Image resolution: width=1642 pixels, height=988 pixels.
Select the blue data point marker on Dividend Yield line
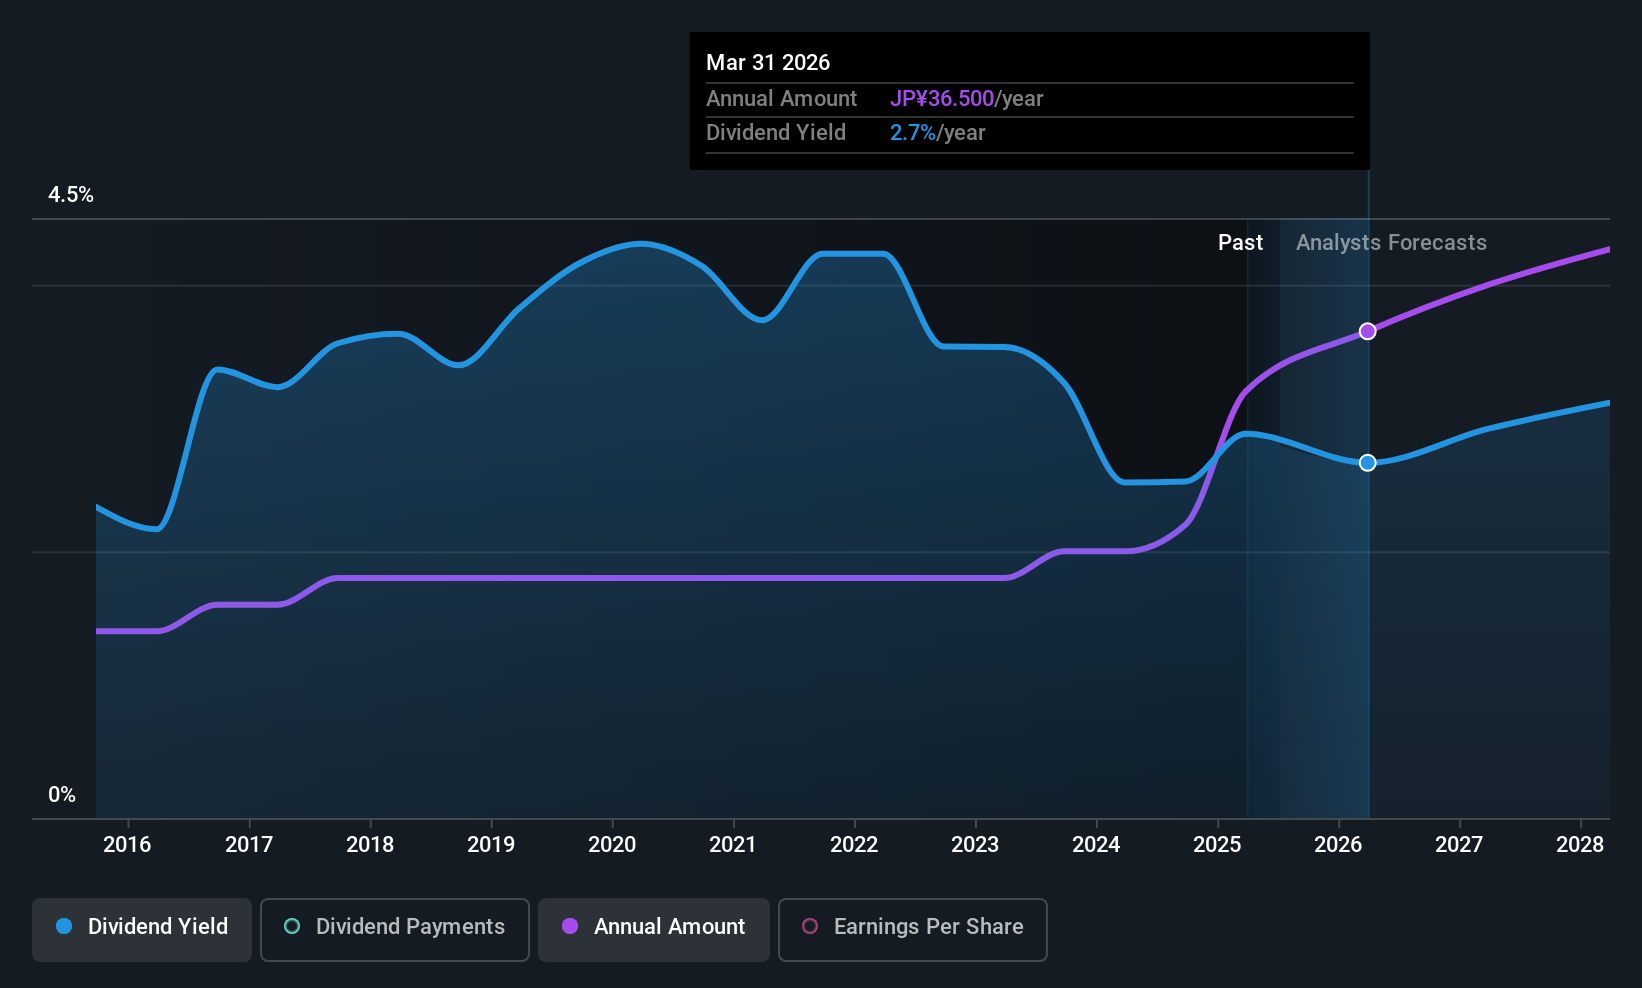[x=1367, y=462]
